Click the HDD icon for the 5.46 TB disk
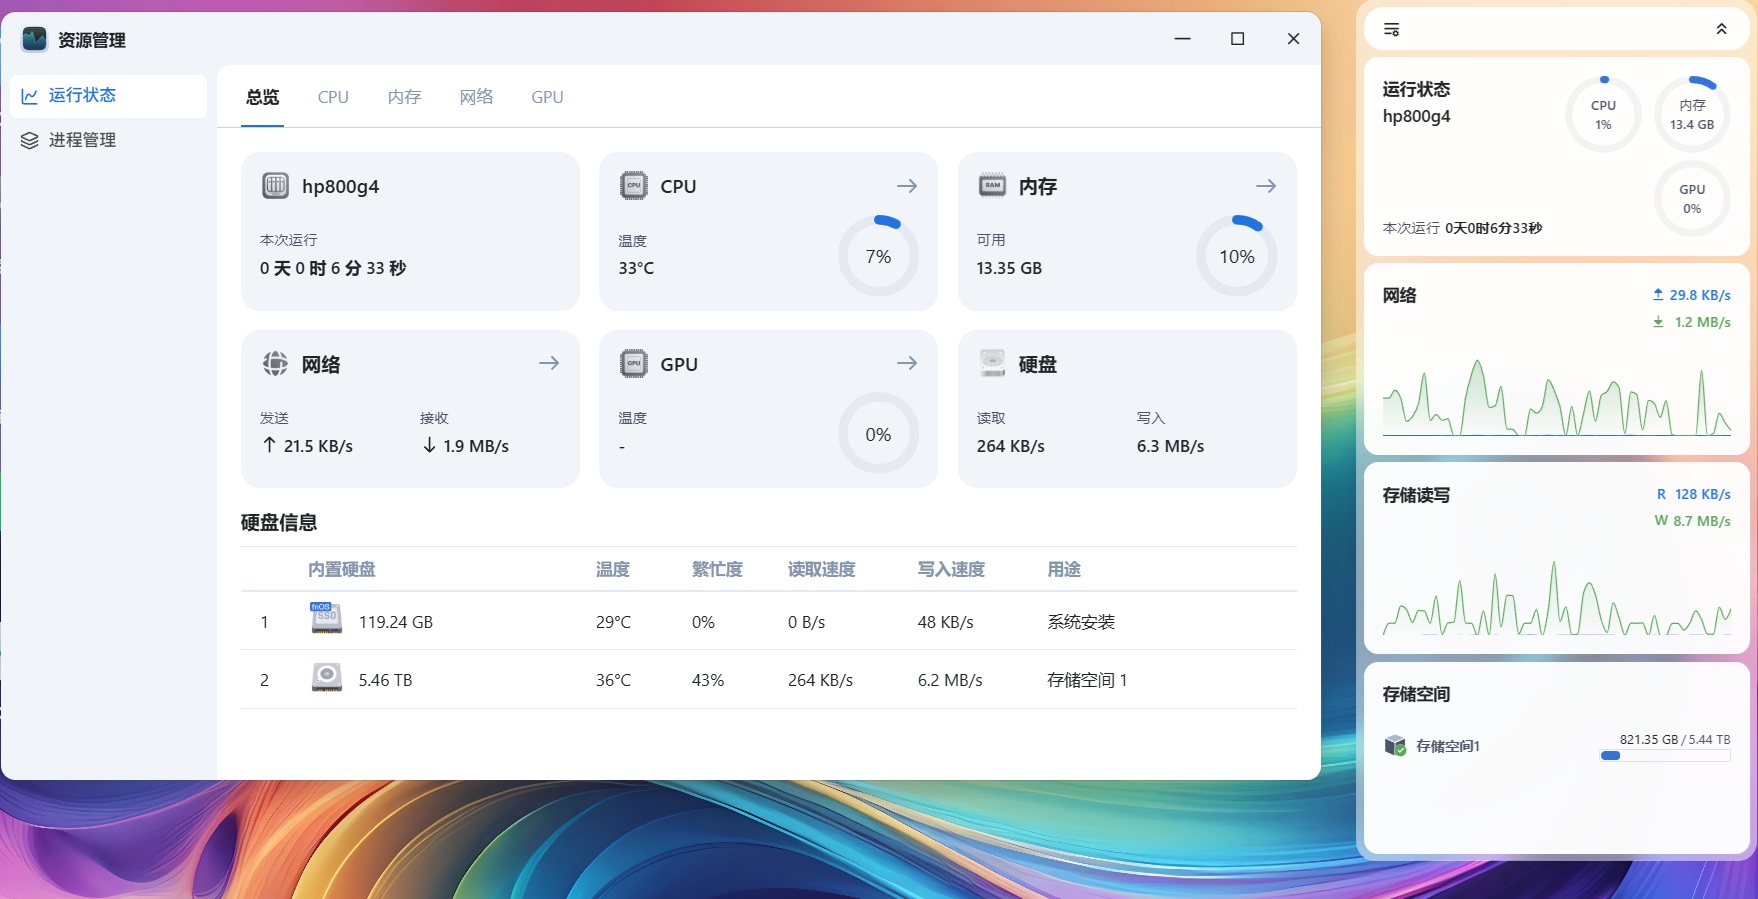The width and height of the screenshot is (1758, 899). point(326,678)
